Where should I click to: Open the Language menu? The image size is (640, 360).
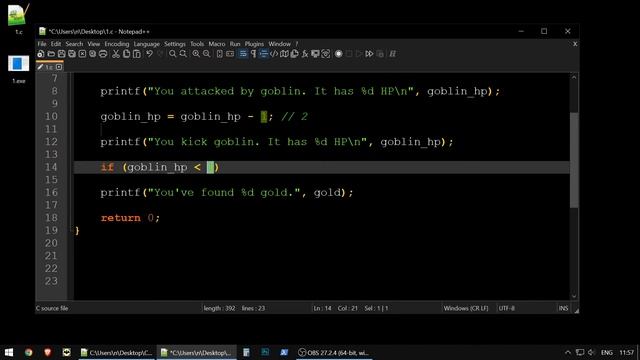click(x=147, y=44)
